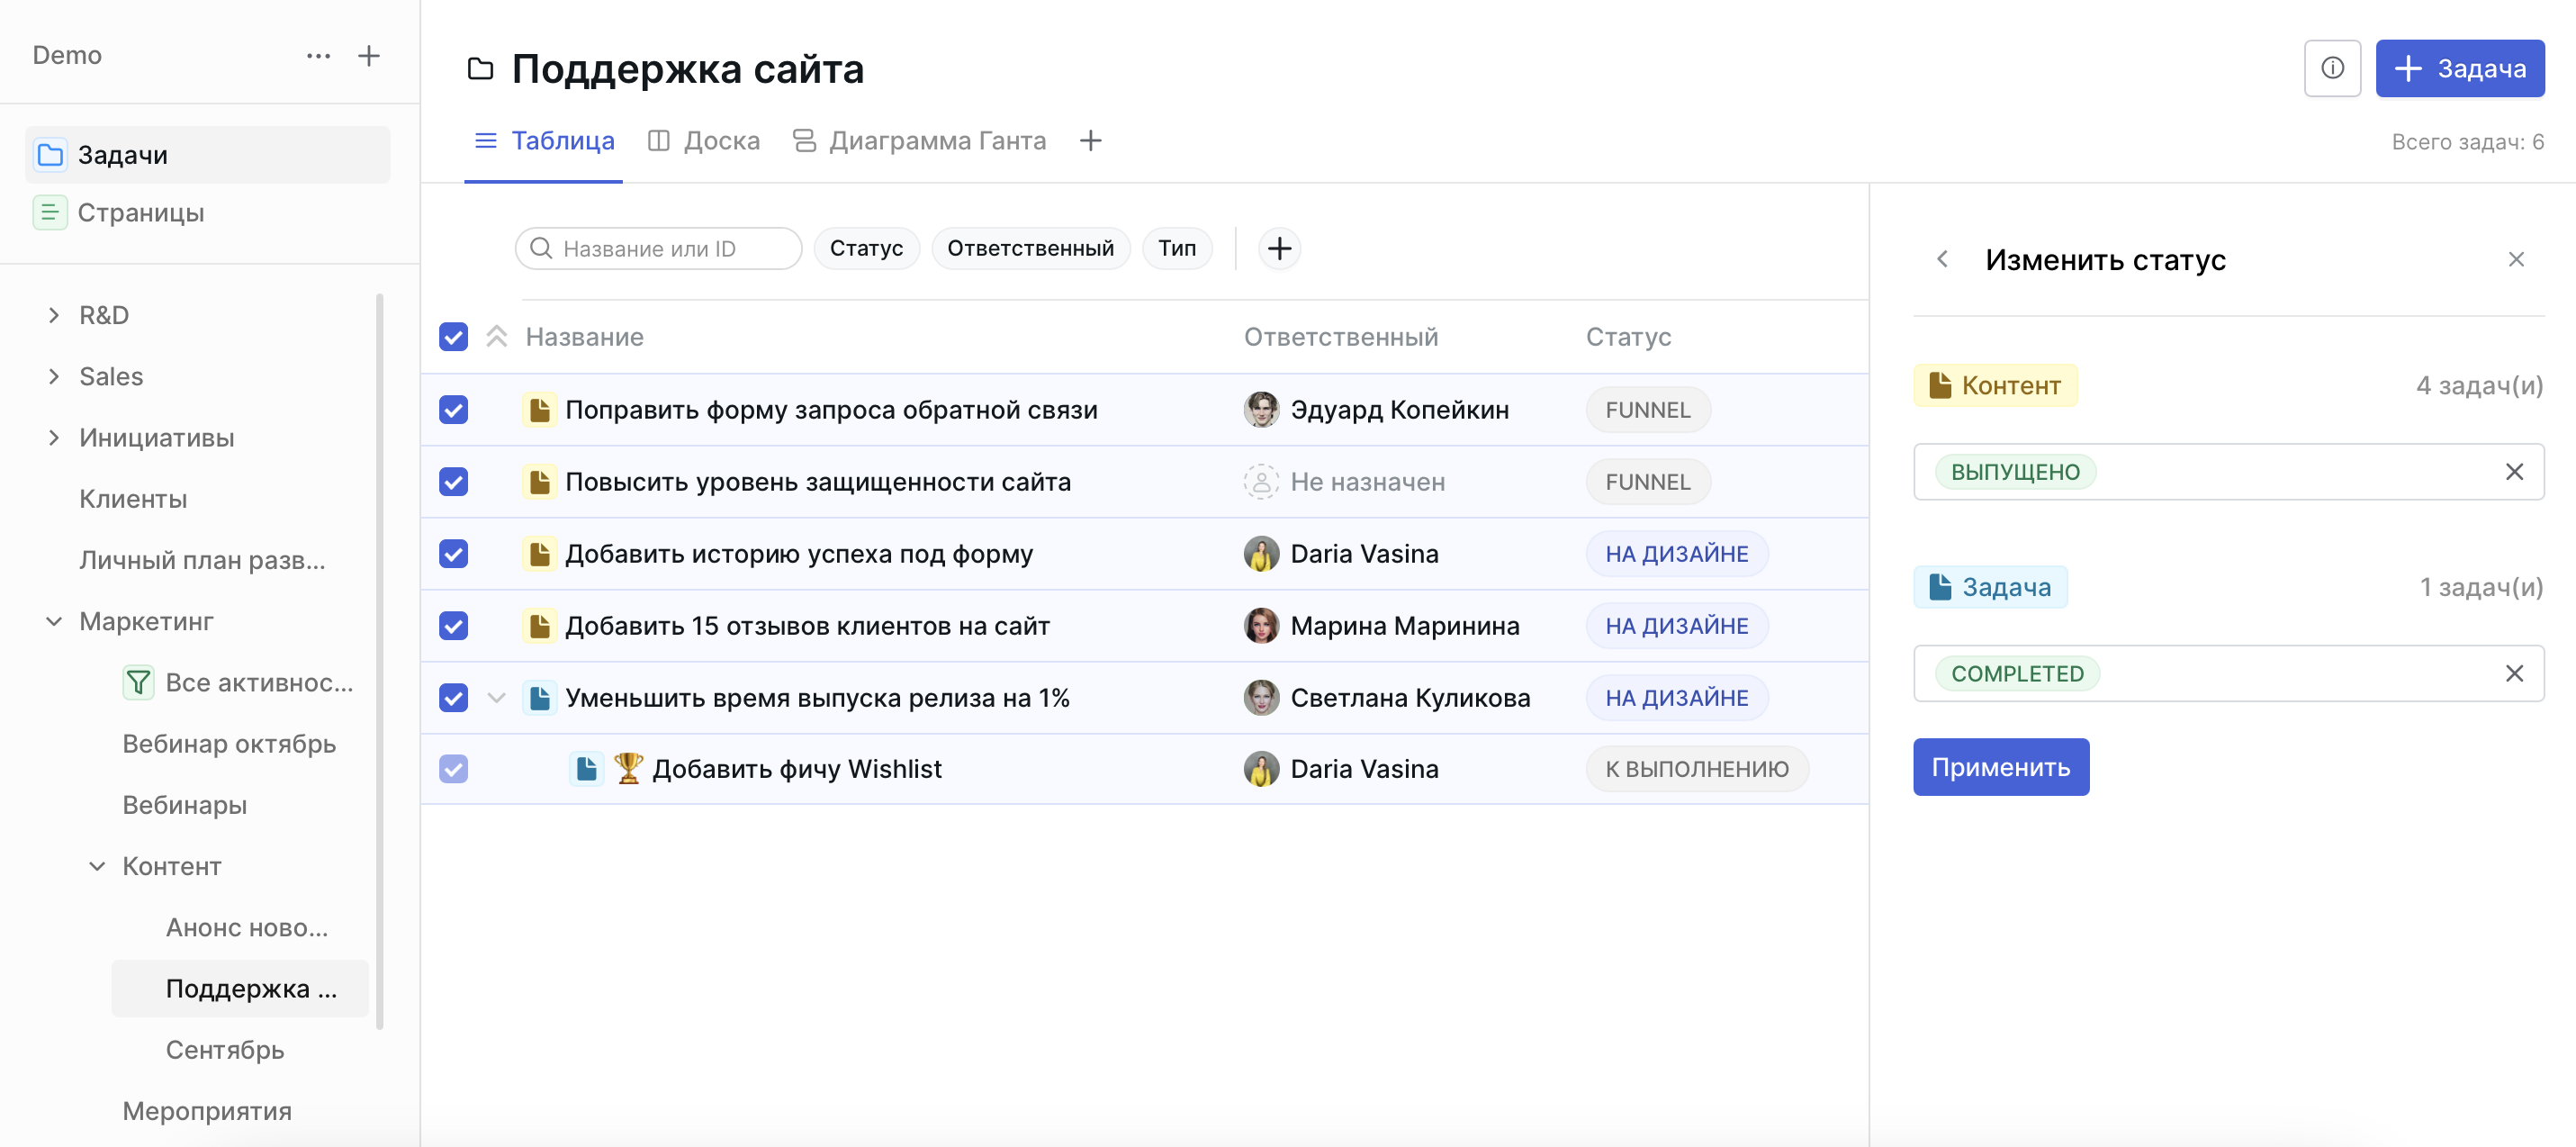This screenshot has width=2576, height=1147.
Task: Click the back arrow in Изменить статус panel
Action: (1943, 259)
